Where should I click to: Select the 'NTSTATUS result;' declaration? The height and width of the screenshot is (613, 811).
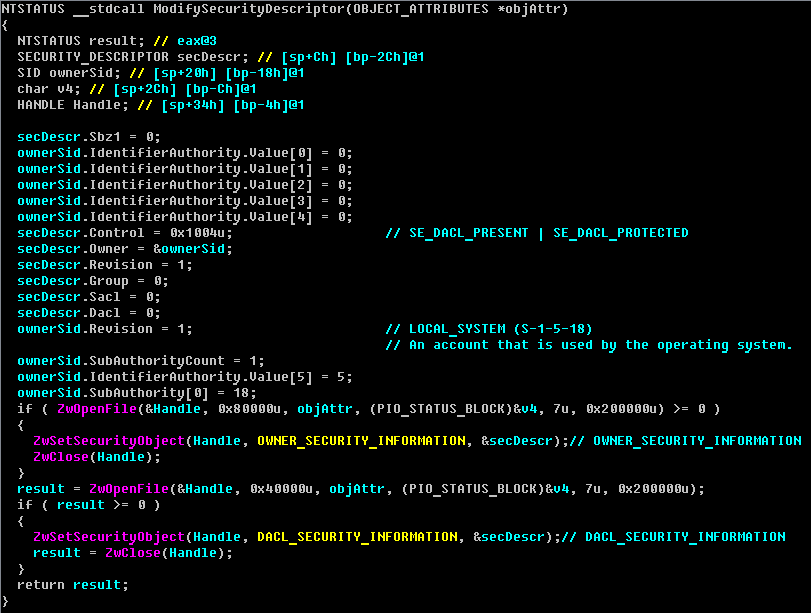[x=81, y=41]
